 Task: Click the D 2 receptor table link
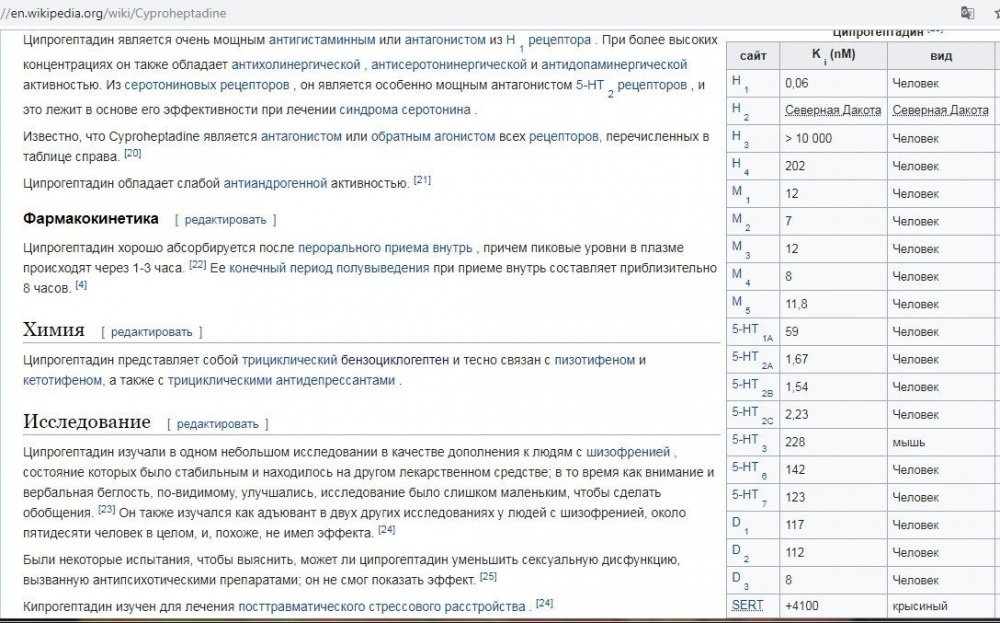click(x=740, y=552)
